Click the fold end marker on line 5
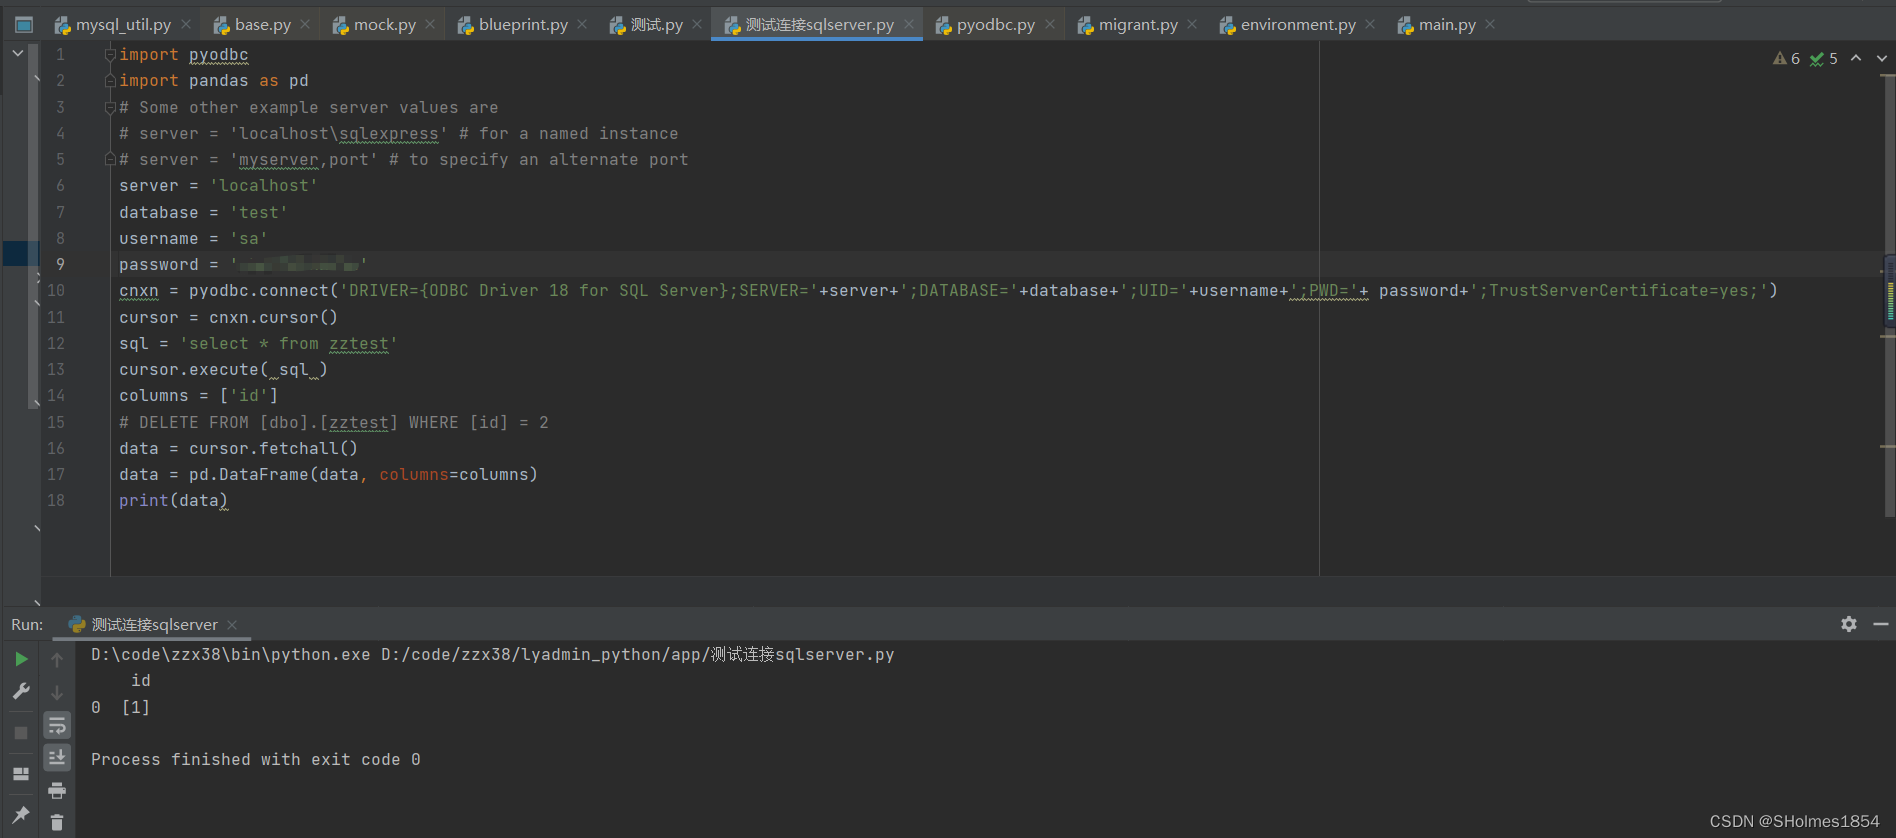1896x838 pixels. [x=110, y=160]
